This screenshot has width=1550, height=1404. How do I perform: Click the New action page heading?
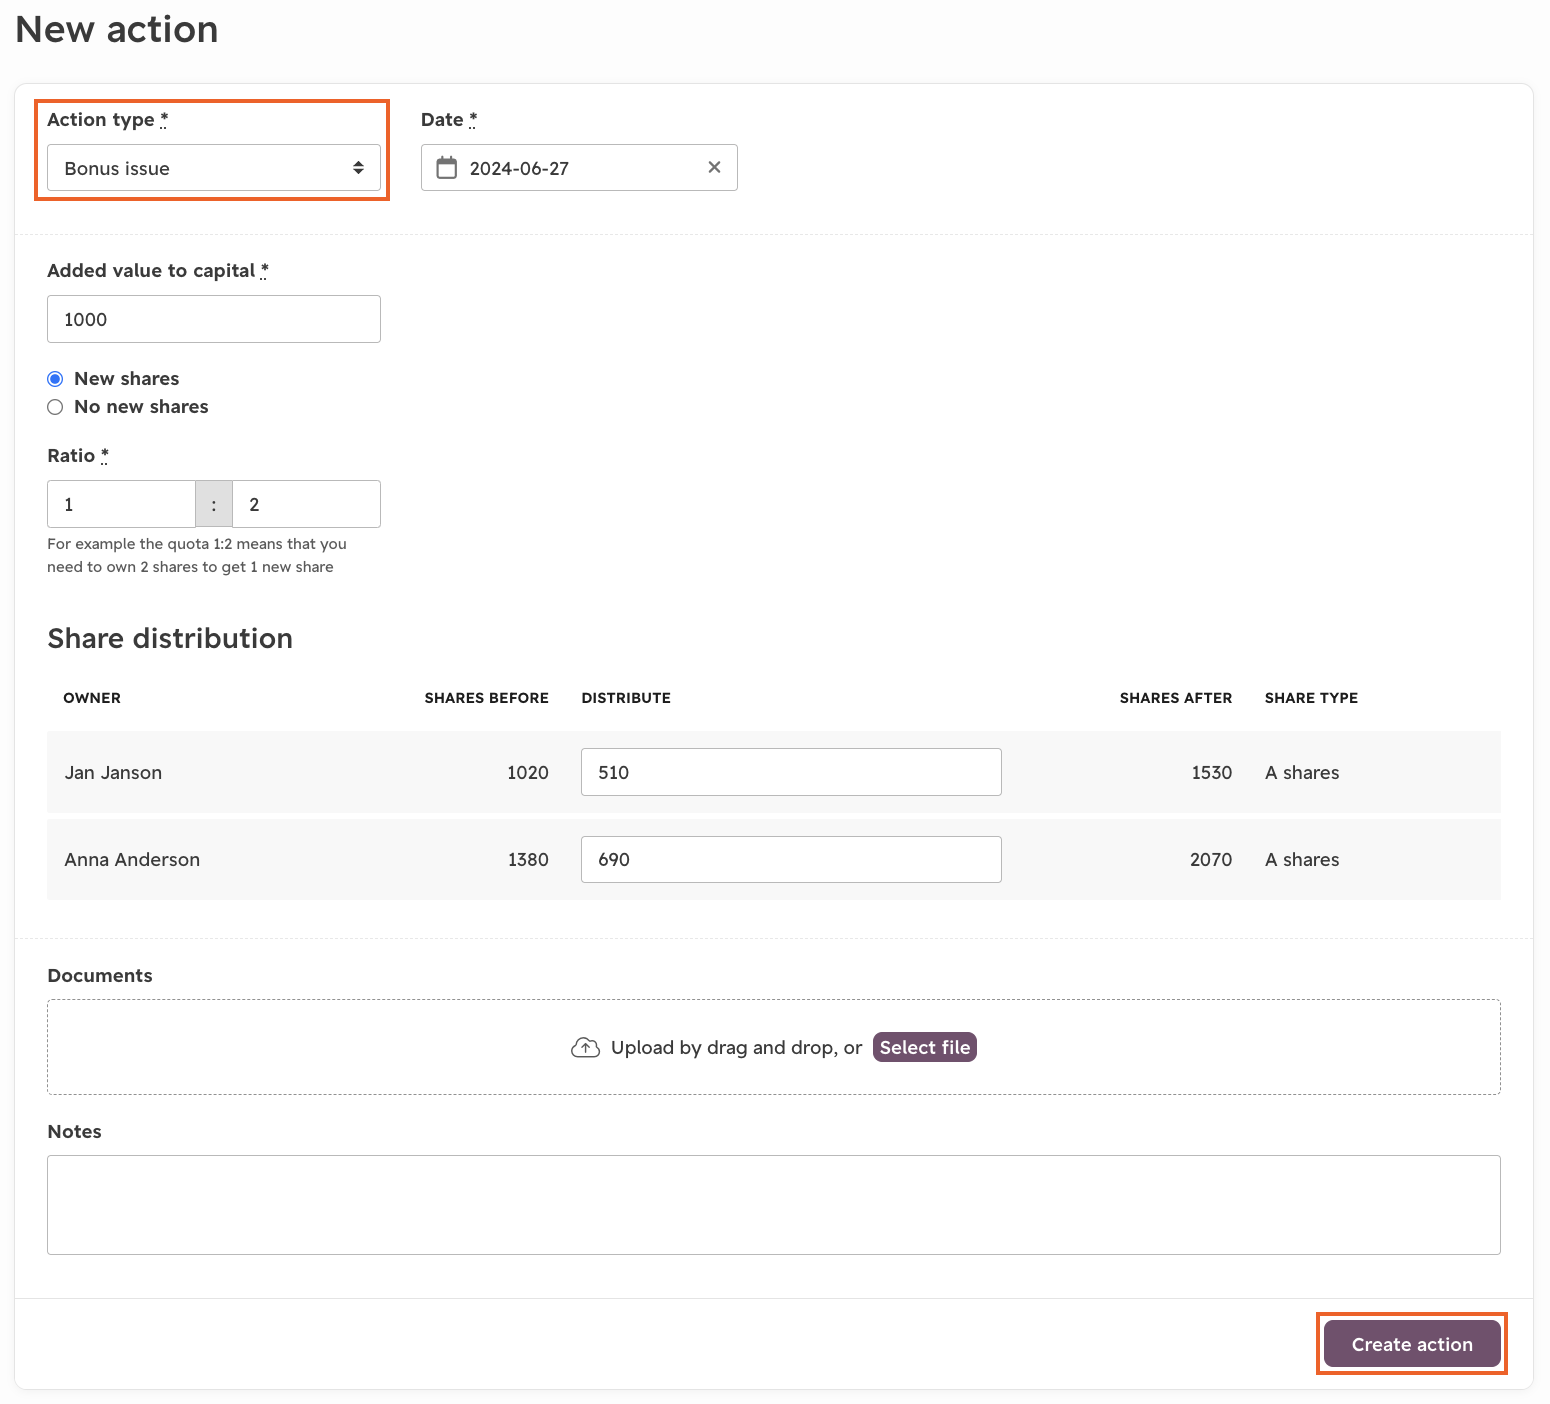[x=117, y=30]
